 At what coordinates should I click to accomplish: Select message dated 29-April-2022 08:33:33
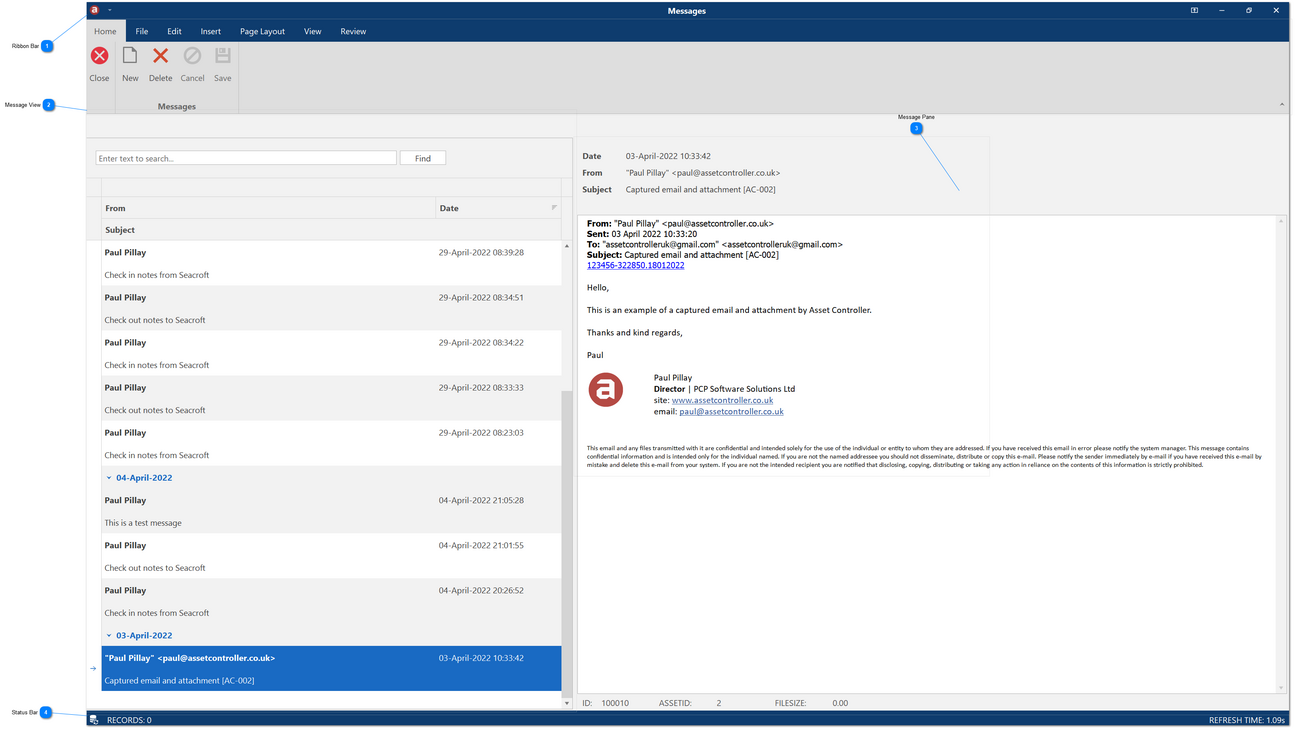tap(331, 398)
